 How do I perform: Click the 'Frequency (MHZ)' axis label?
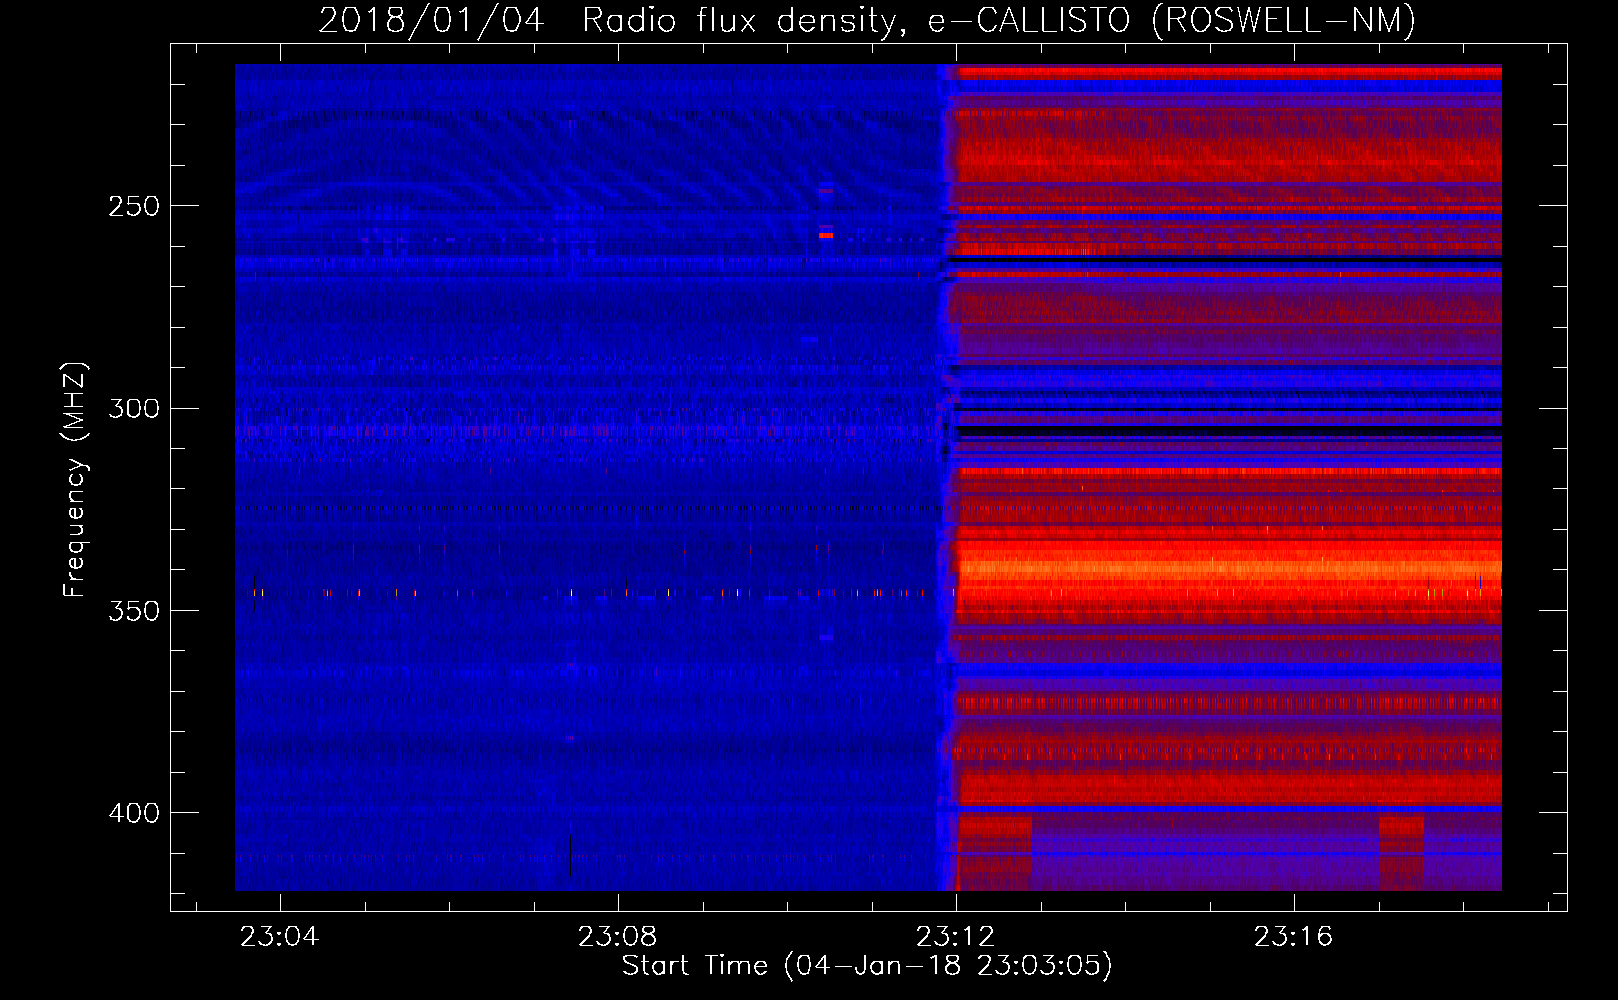75,480
